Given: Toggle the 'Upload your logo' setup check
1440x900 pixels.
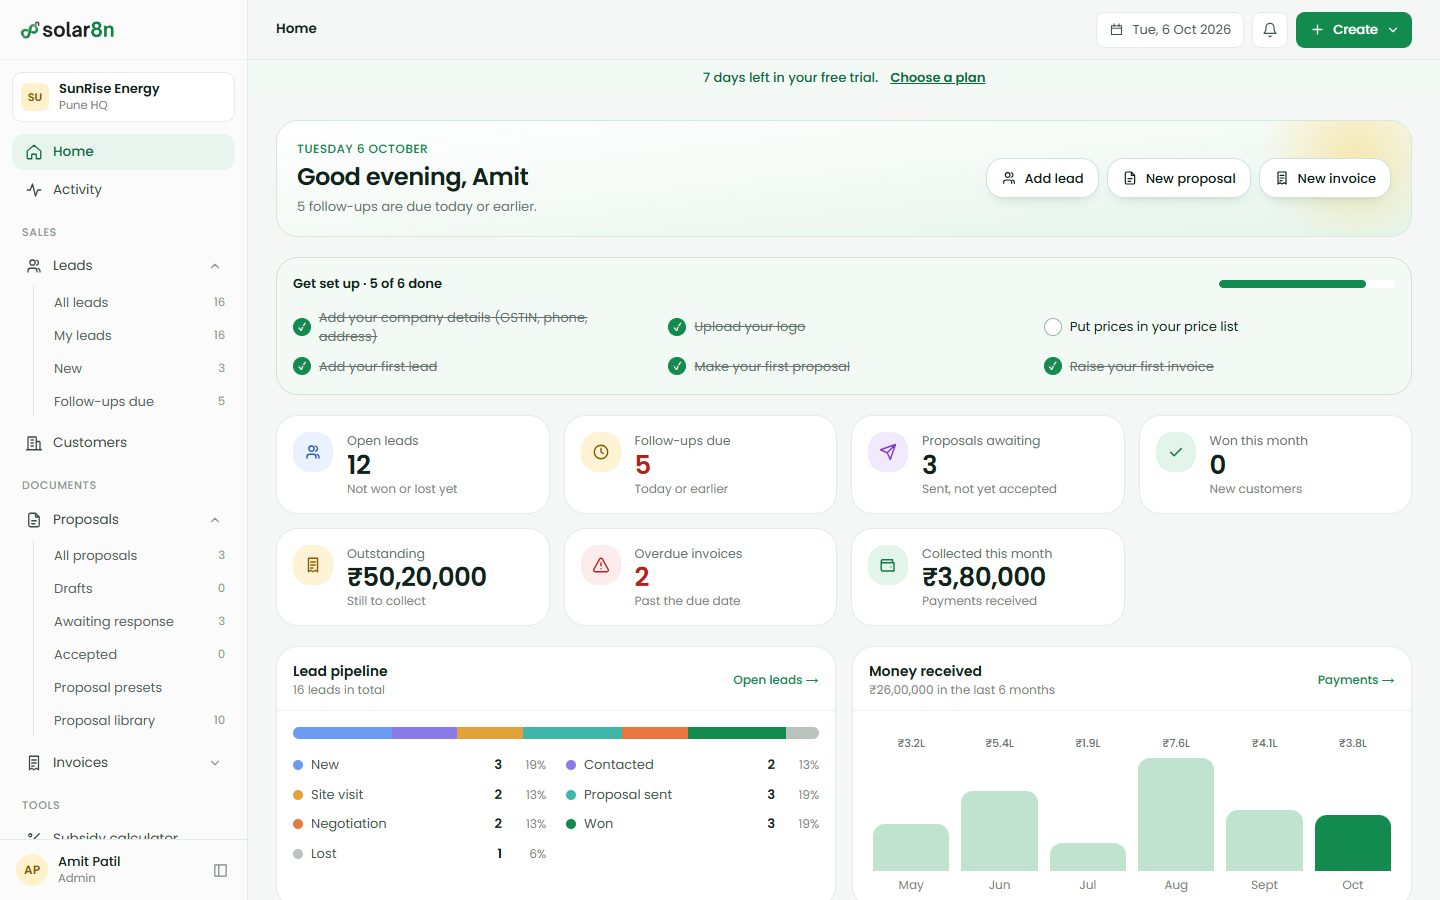Looking at the screenshot, I should point(677,327).
